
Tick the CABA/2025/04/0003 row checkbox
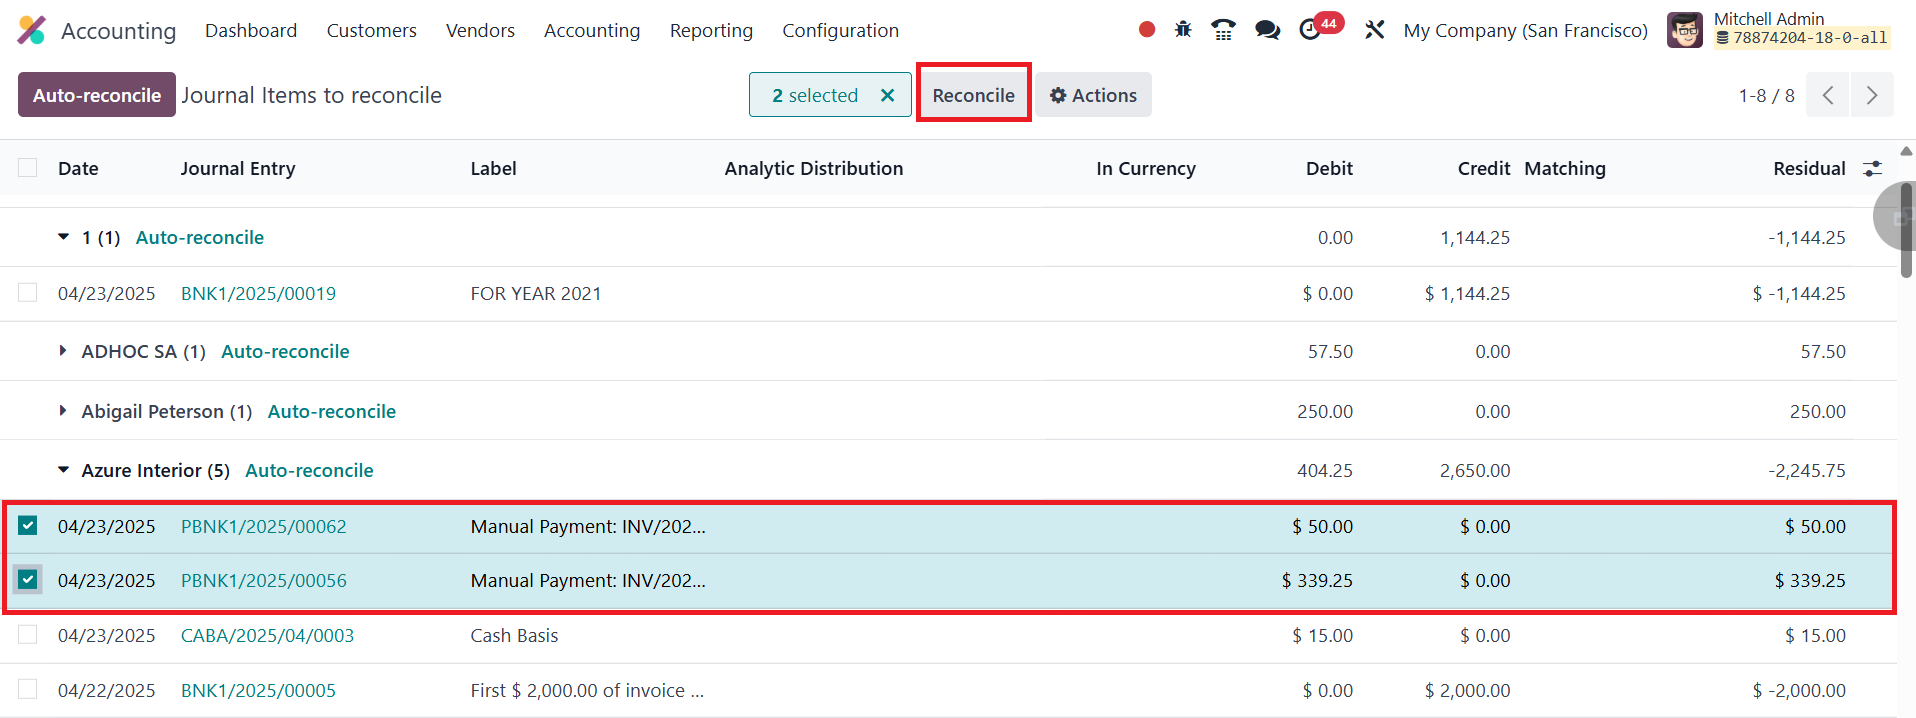point(28,635)
